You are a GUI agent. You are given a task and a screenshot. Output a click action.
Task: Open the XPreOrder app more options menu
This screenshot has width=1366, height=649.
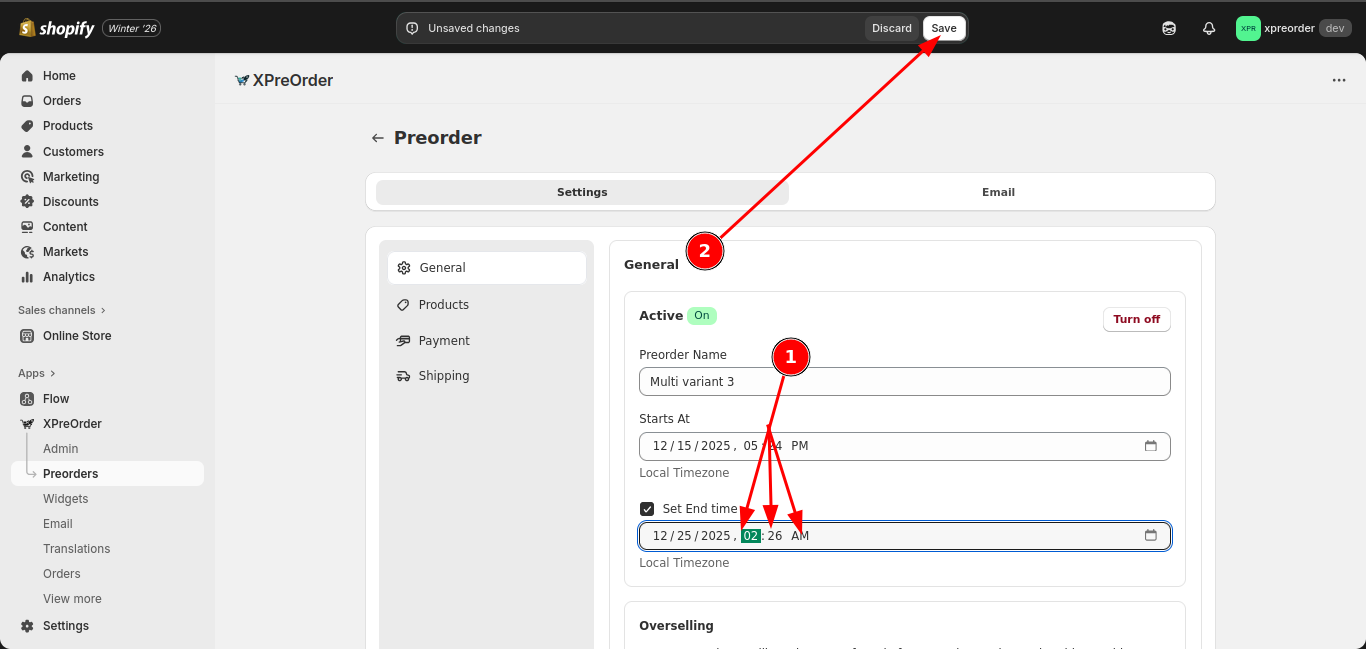pos(1339,80)
